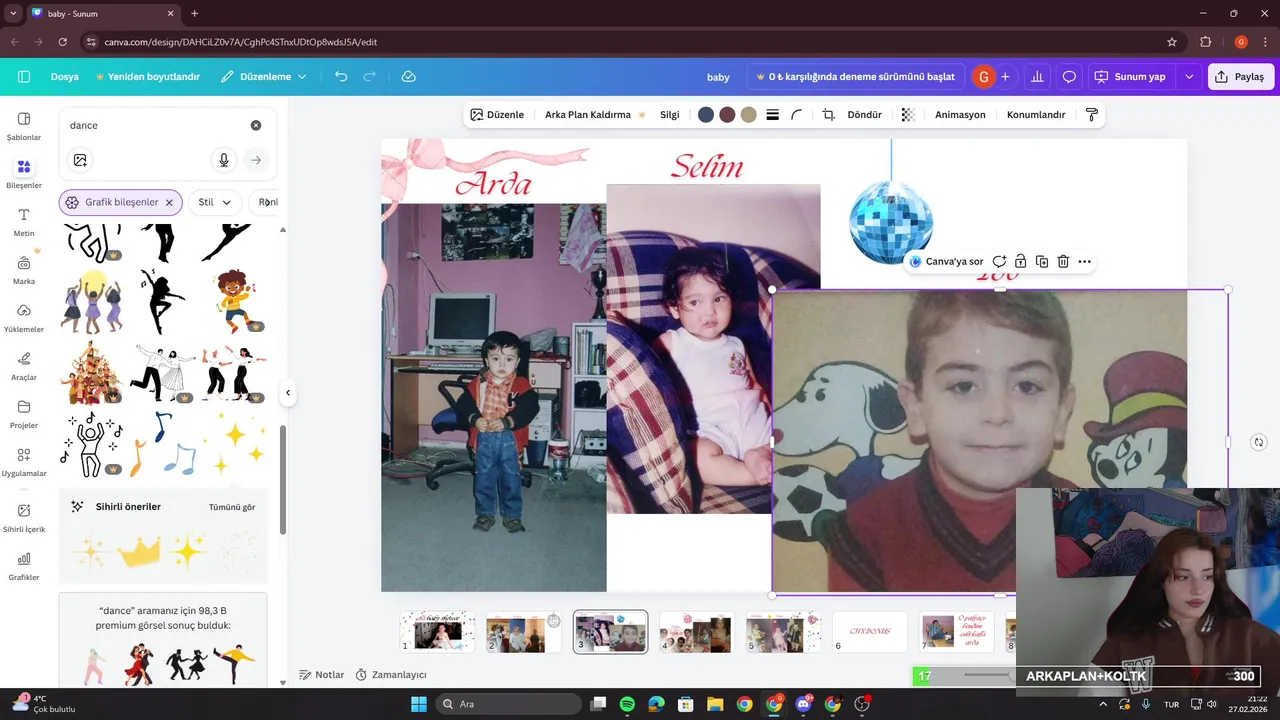Insert the gold crown suggested graphic

139,551
